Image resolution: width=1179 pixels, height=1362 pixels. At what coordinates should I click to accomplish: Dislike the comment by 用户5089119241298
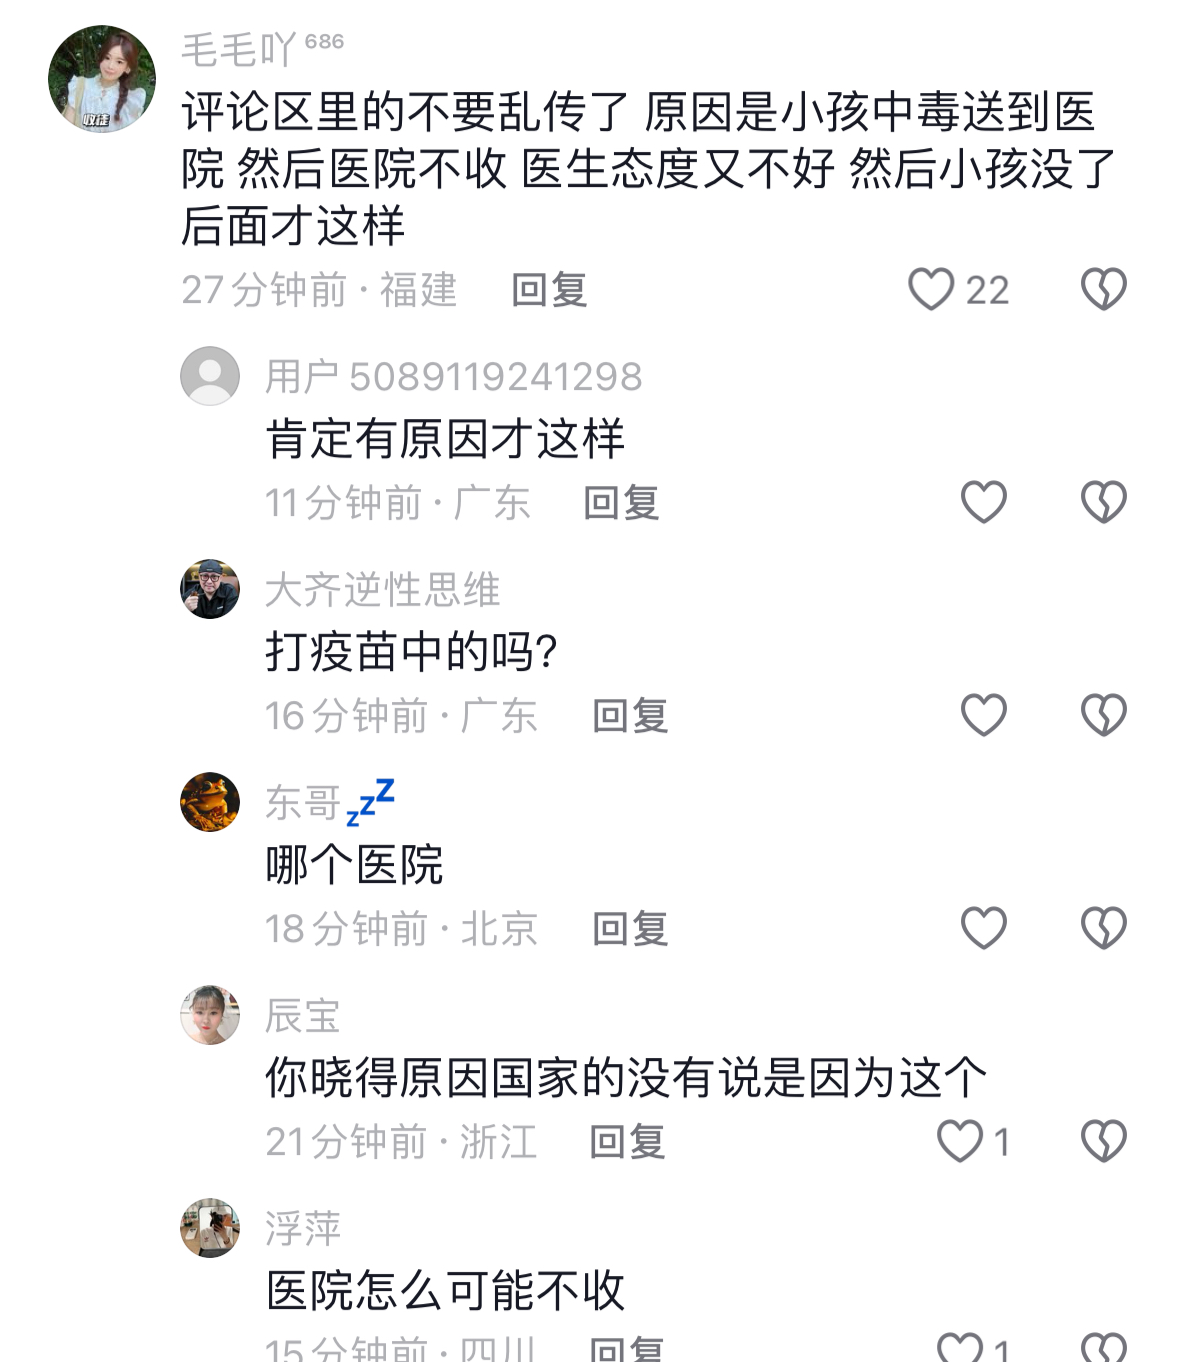point(1103,502)
